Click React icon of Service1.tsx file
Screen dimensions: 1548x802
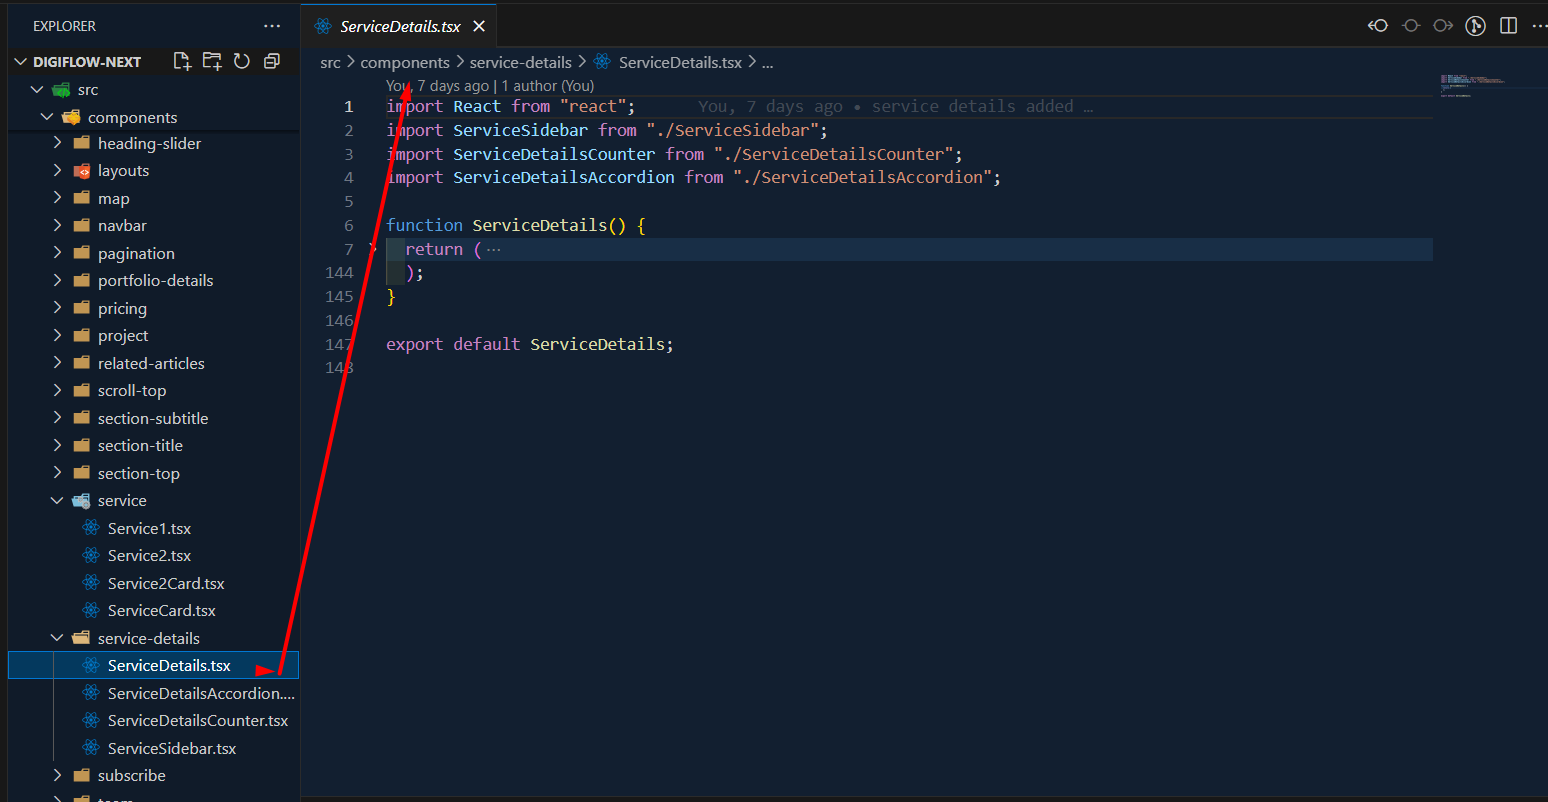[91, 528]
